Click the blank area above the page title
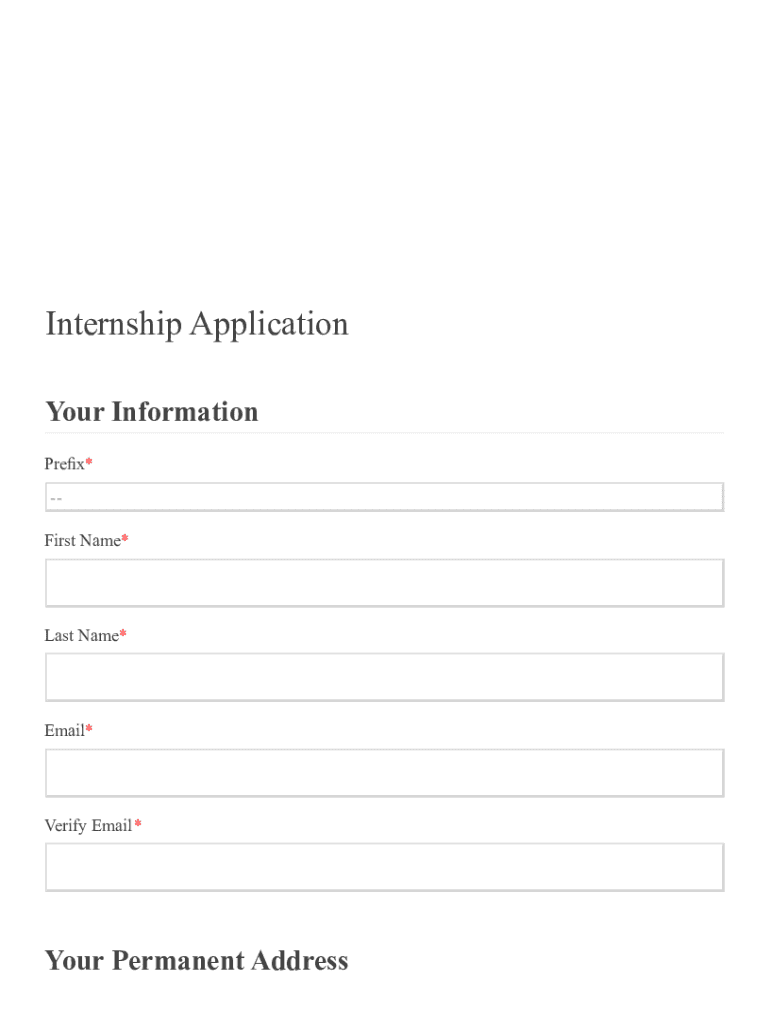 (x=384, y=150)
